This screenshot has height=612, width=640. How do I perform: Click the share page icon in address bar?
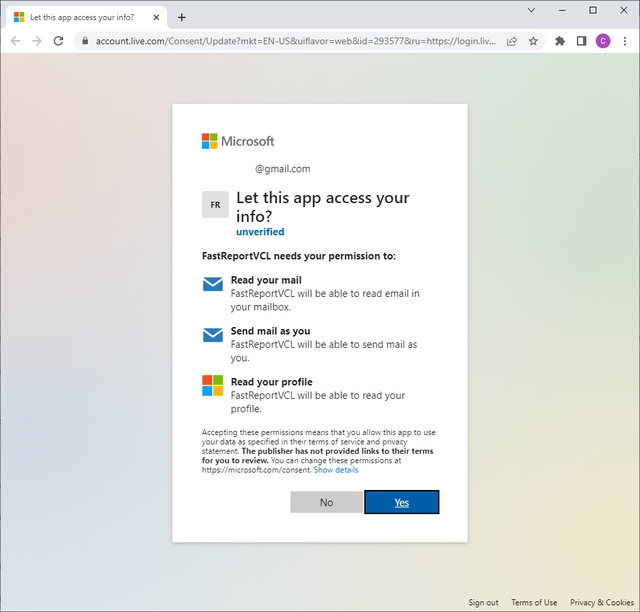[x=512, y=41]
